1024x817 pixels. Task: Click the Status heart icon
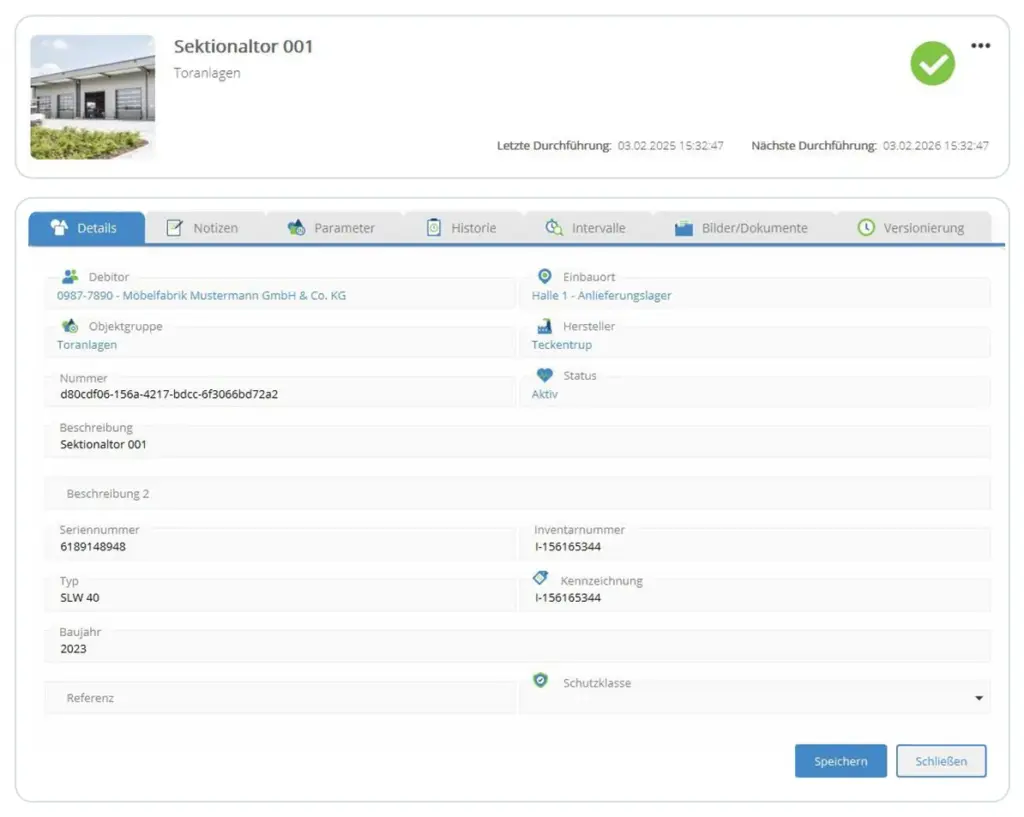pyautogui.click(x=545, y=376)
